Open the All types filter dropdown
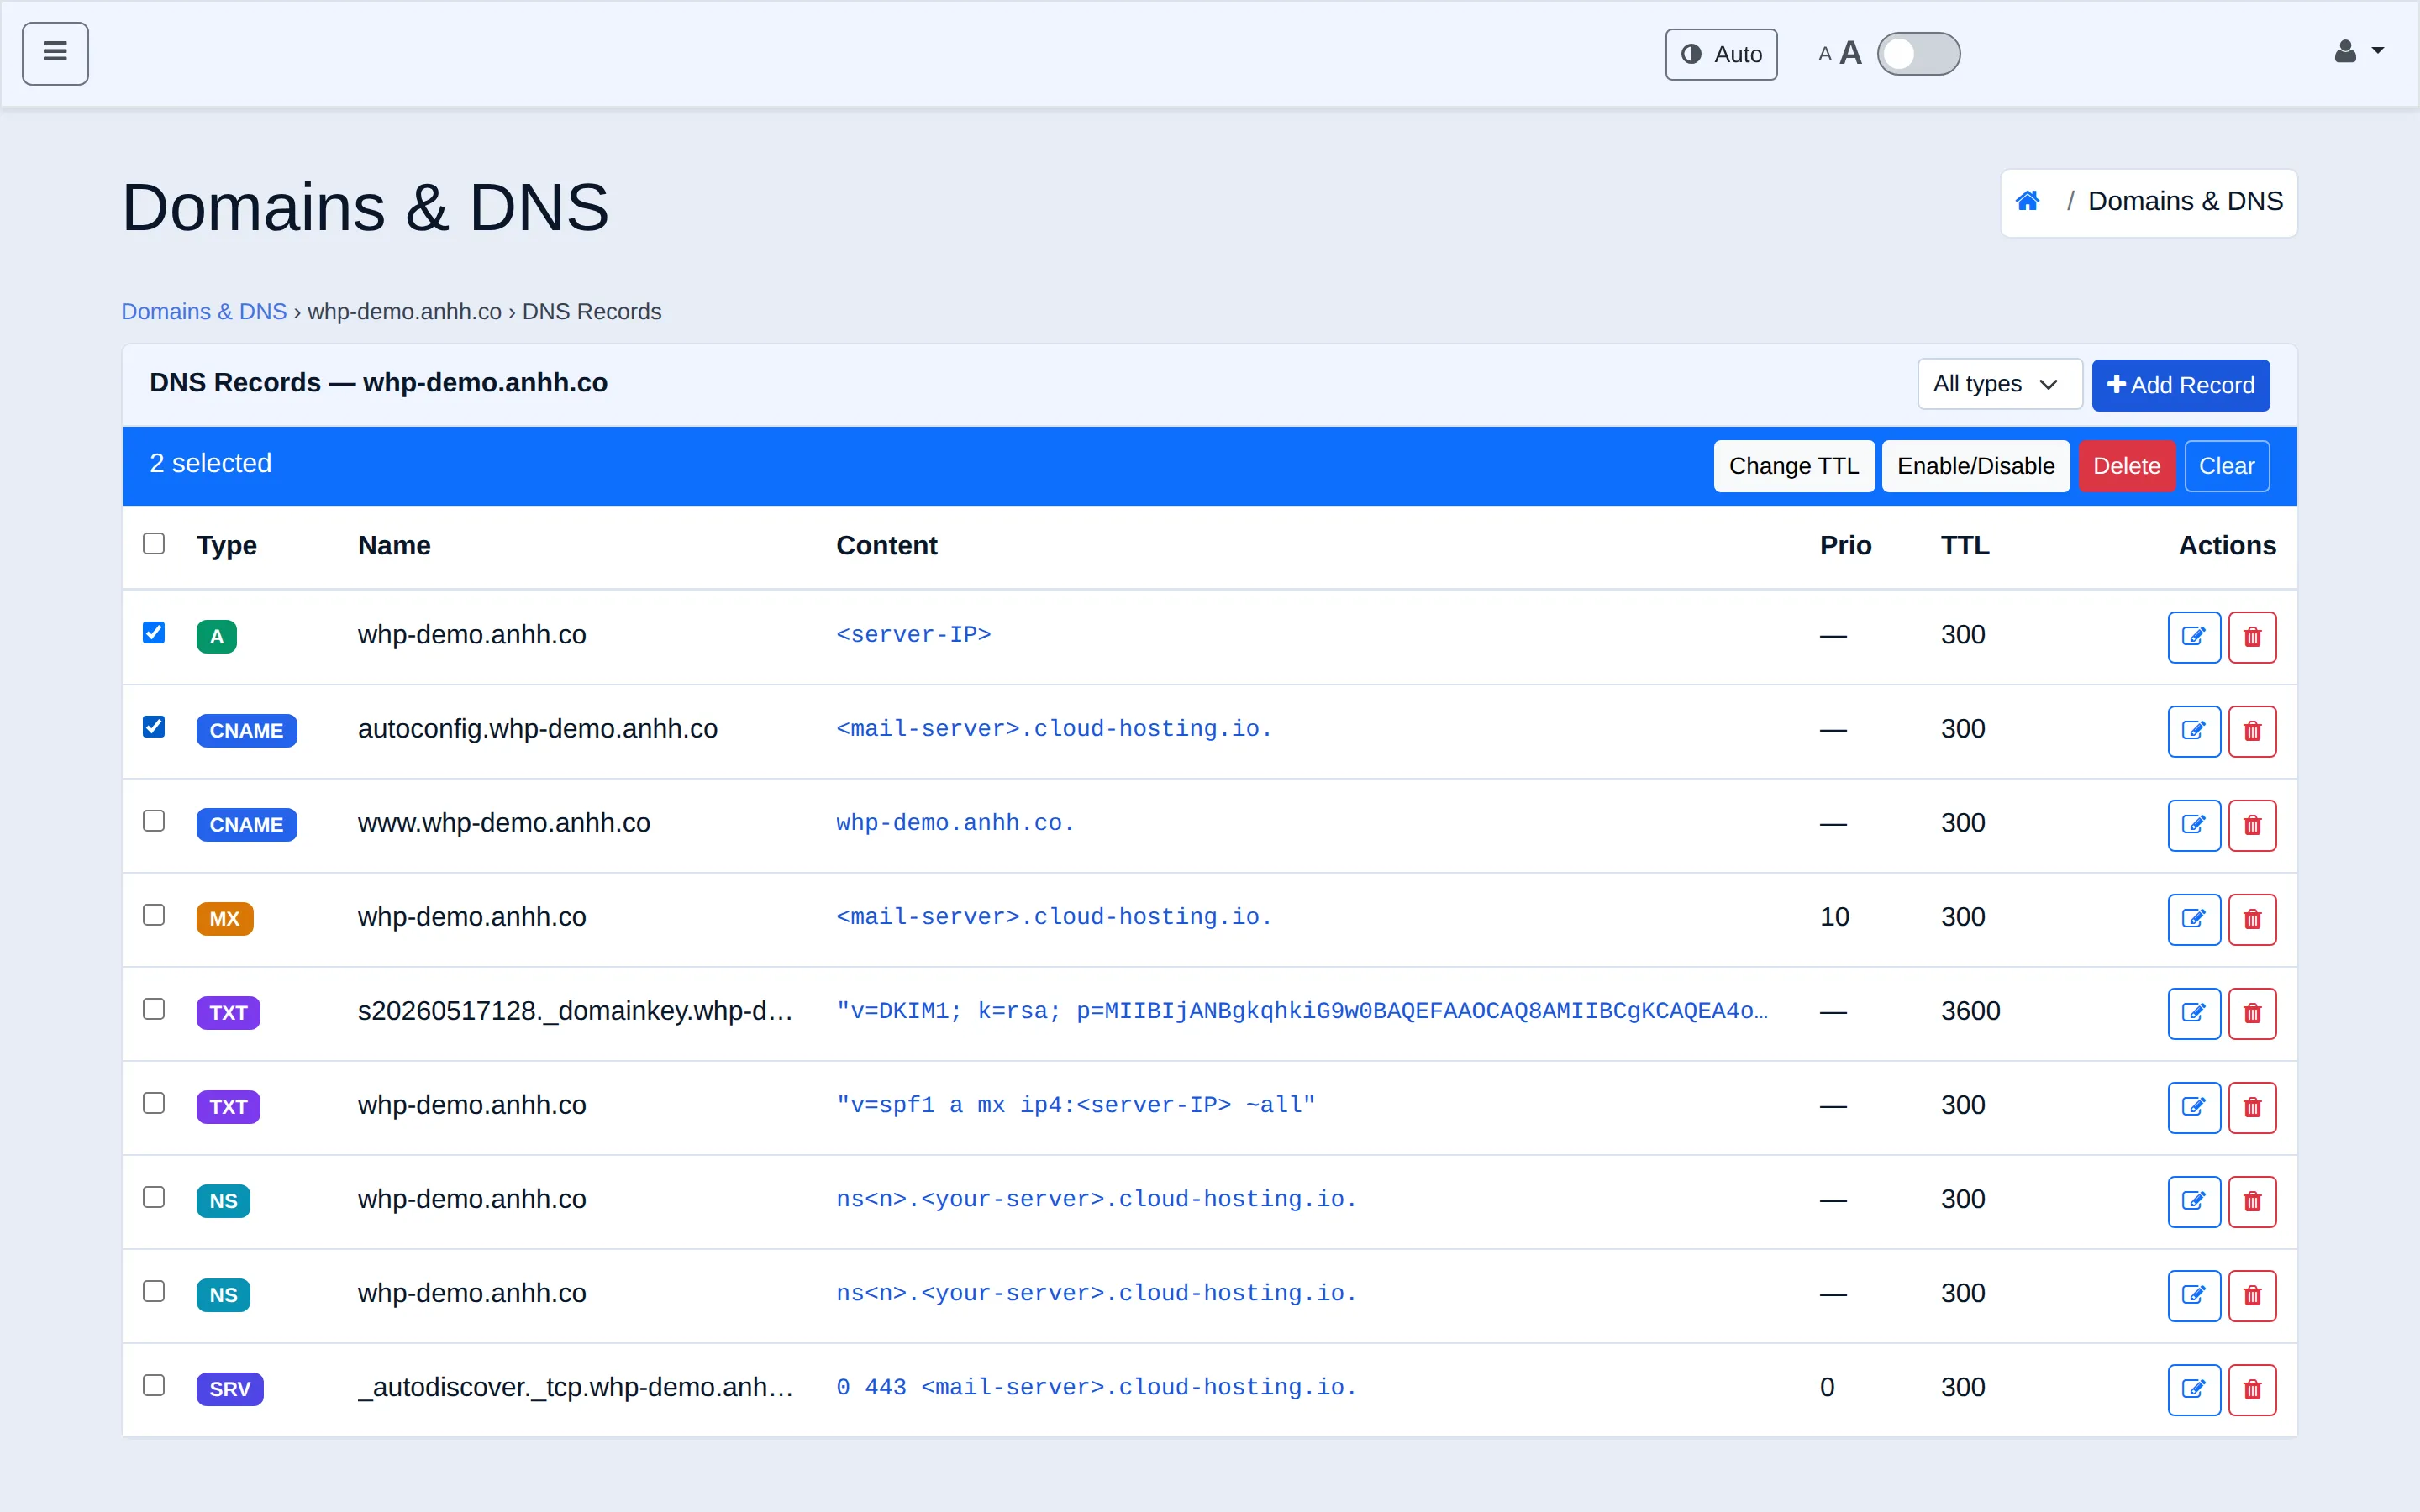The width and height of the screenshot is (2420, 1512). tap(1999, 384)
